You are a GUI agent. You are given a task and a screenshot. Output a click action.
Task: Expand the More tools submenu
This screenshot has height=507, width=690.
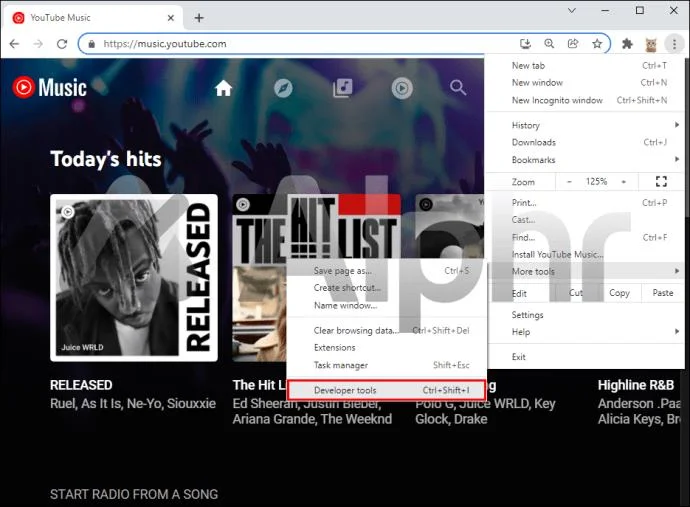585,272
